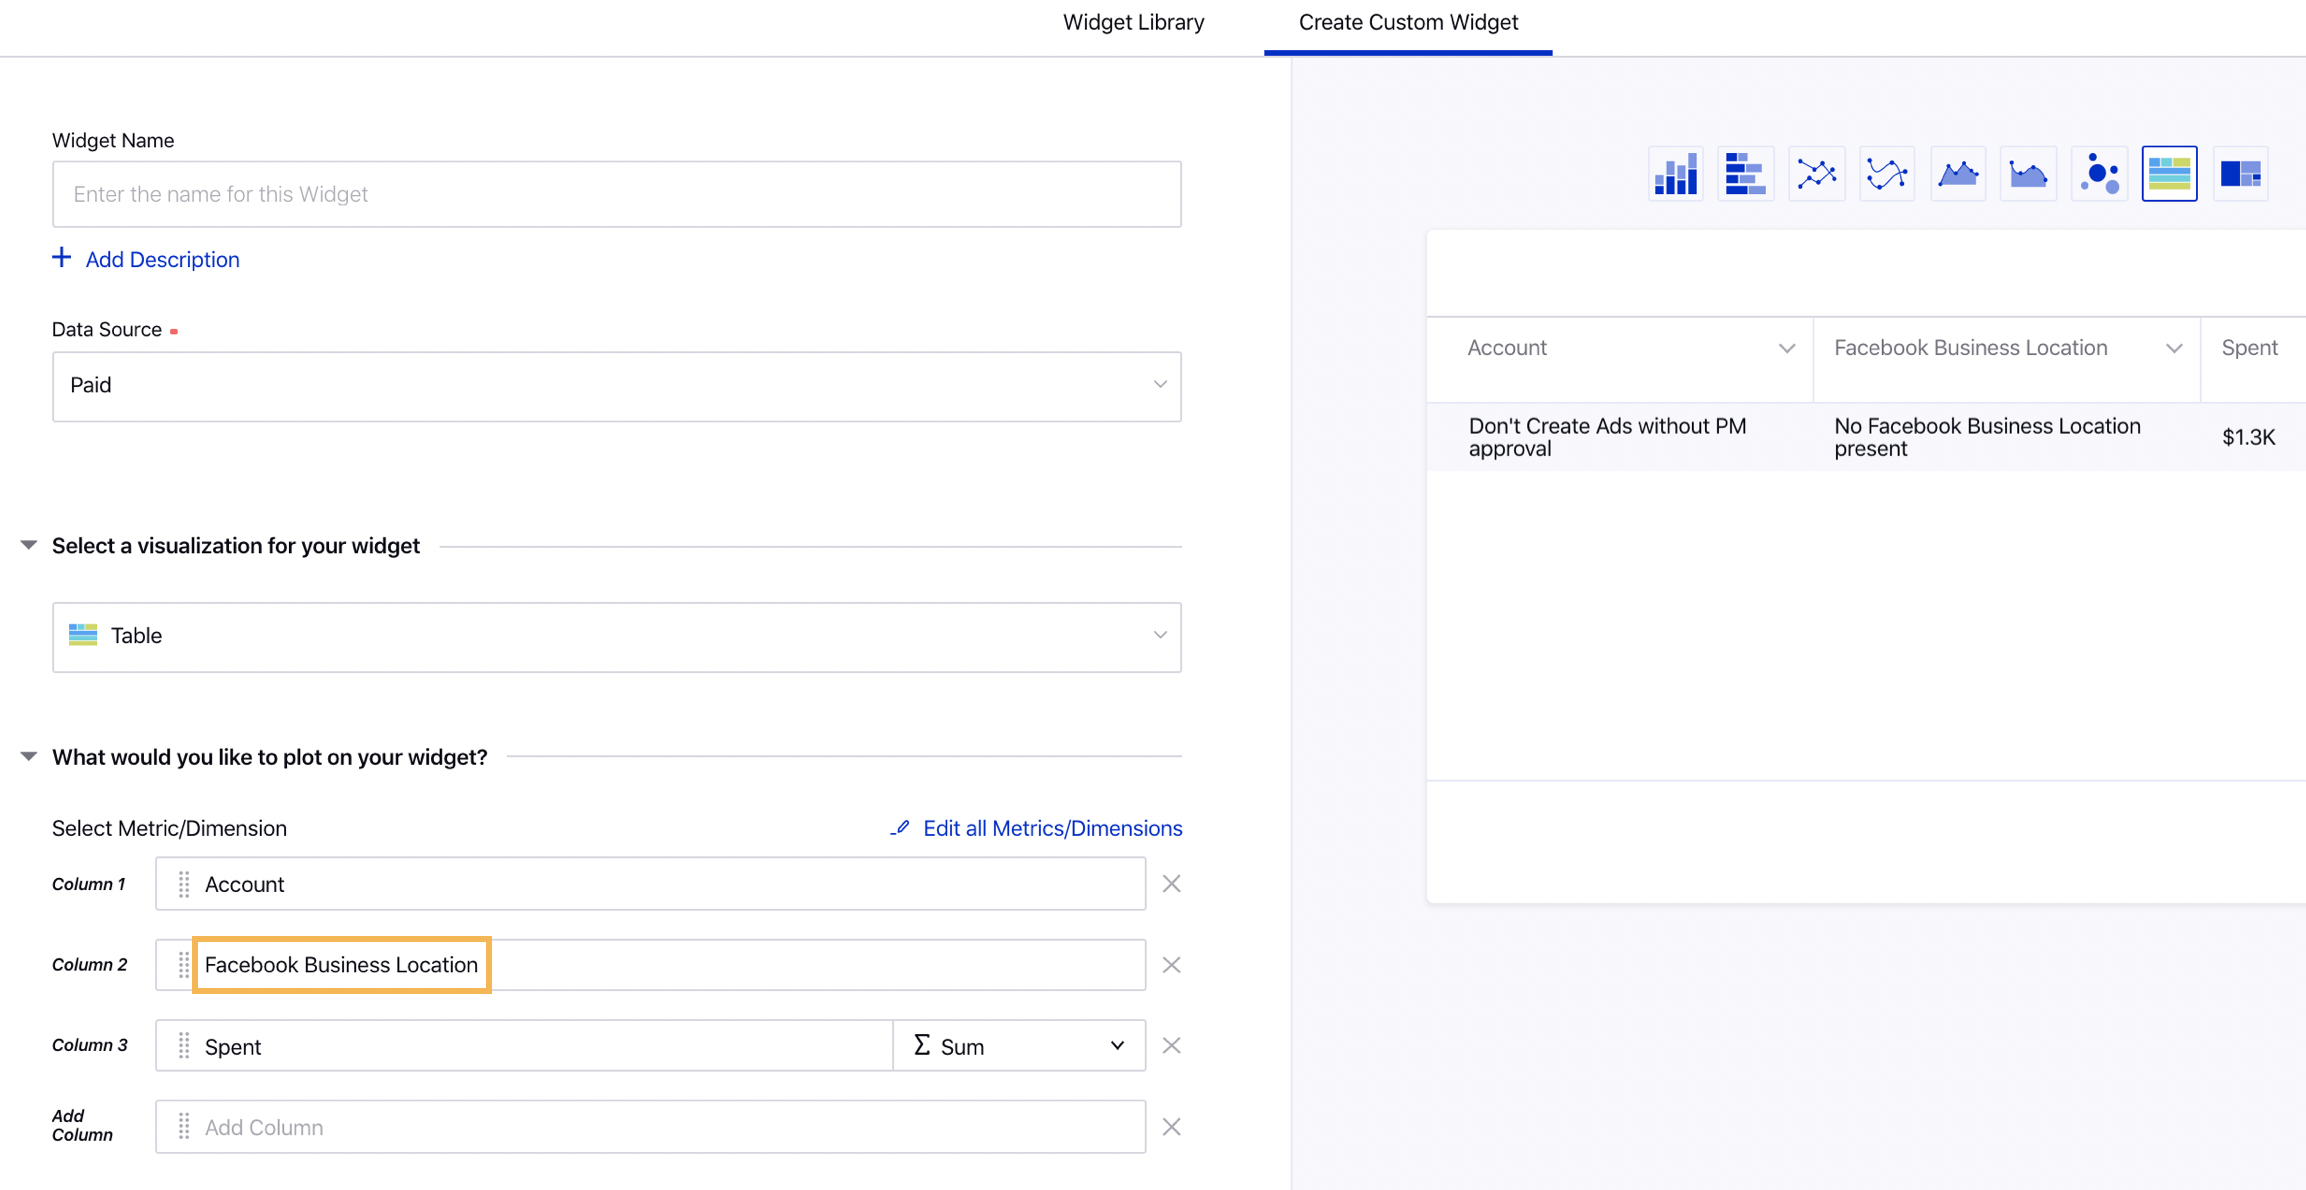2306x1190 pixels.
Task: Select the straight line chart visualization icon
Action: tap(1816, 174)
